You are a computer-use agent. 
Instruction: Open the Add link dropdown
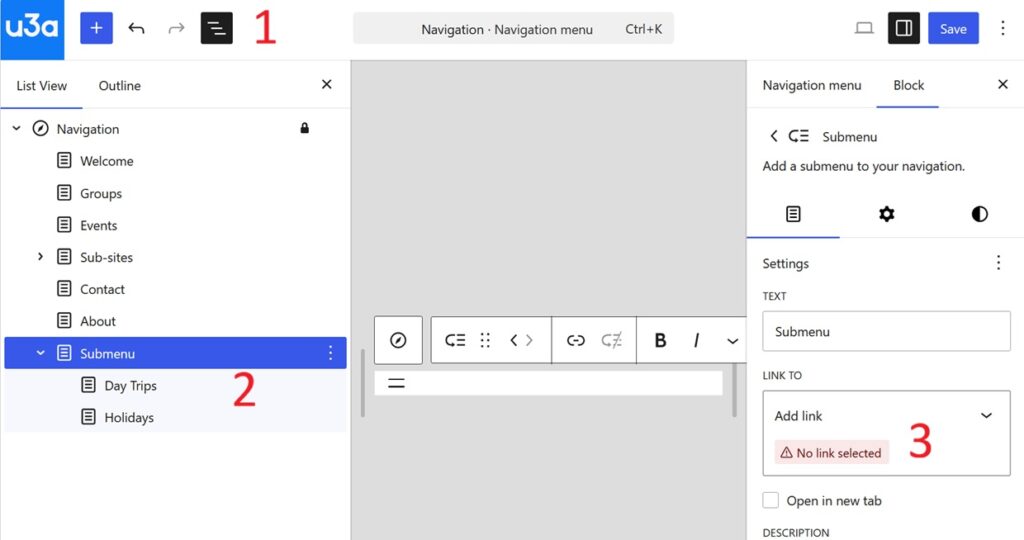click(x=886, y=416)
